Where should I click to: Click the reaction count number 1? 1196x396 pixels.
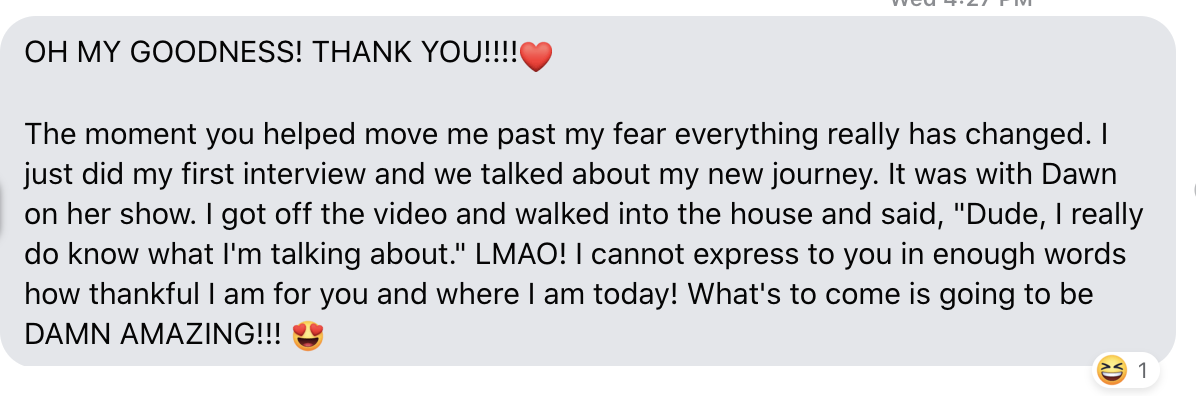(1143, 372)
